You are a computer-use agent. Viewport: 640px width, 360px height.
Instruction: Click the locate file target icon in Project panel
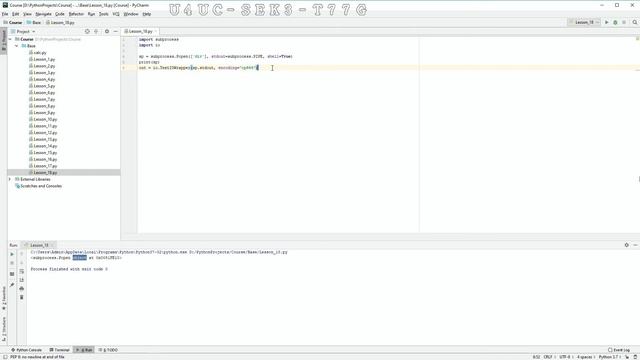point(87,31)
